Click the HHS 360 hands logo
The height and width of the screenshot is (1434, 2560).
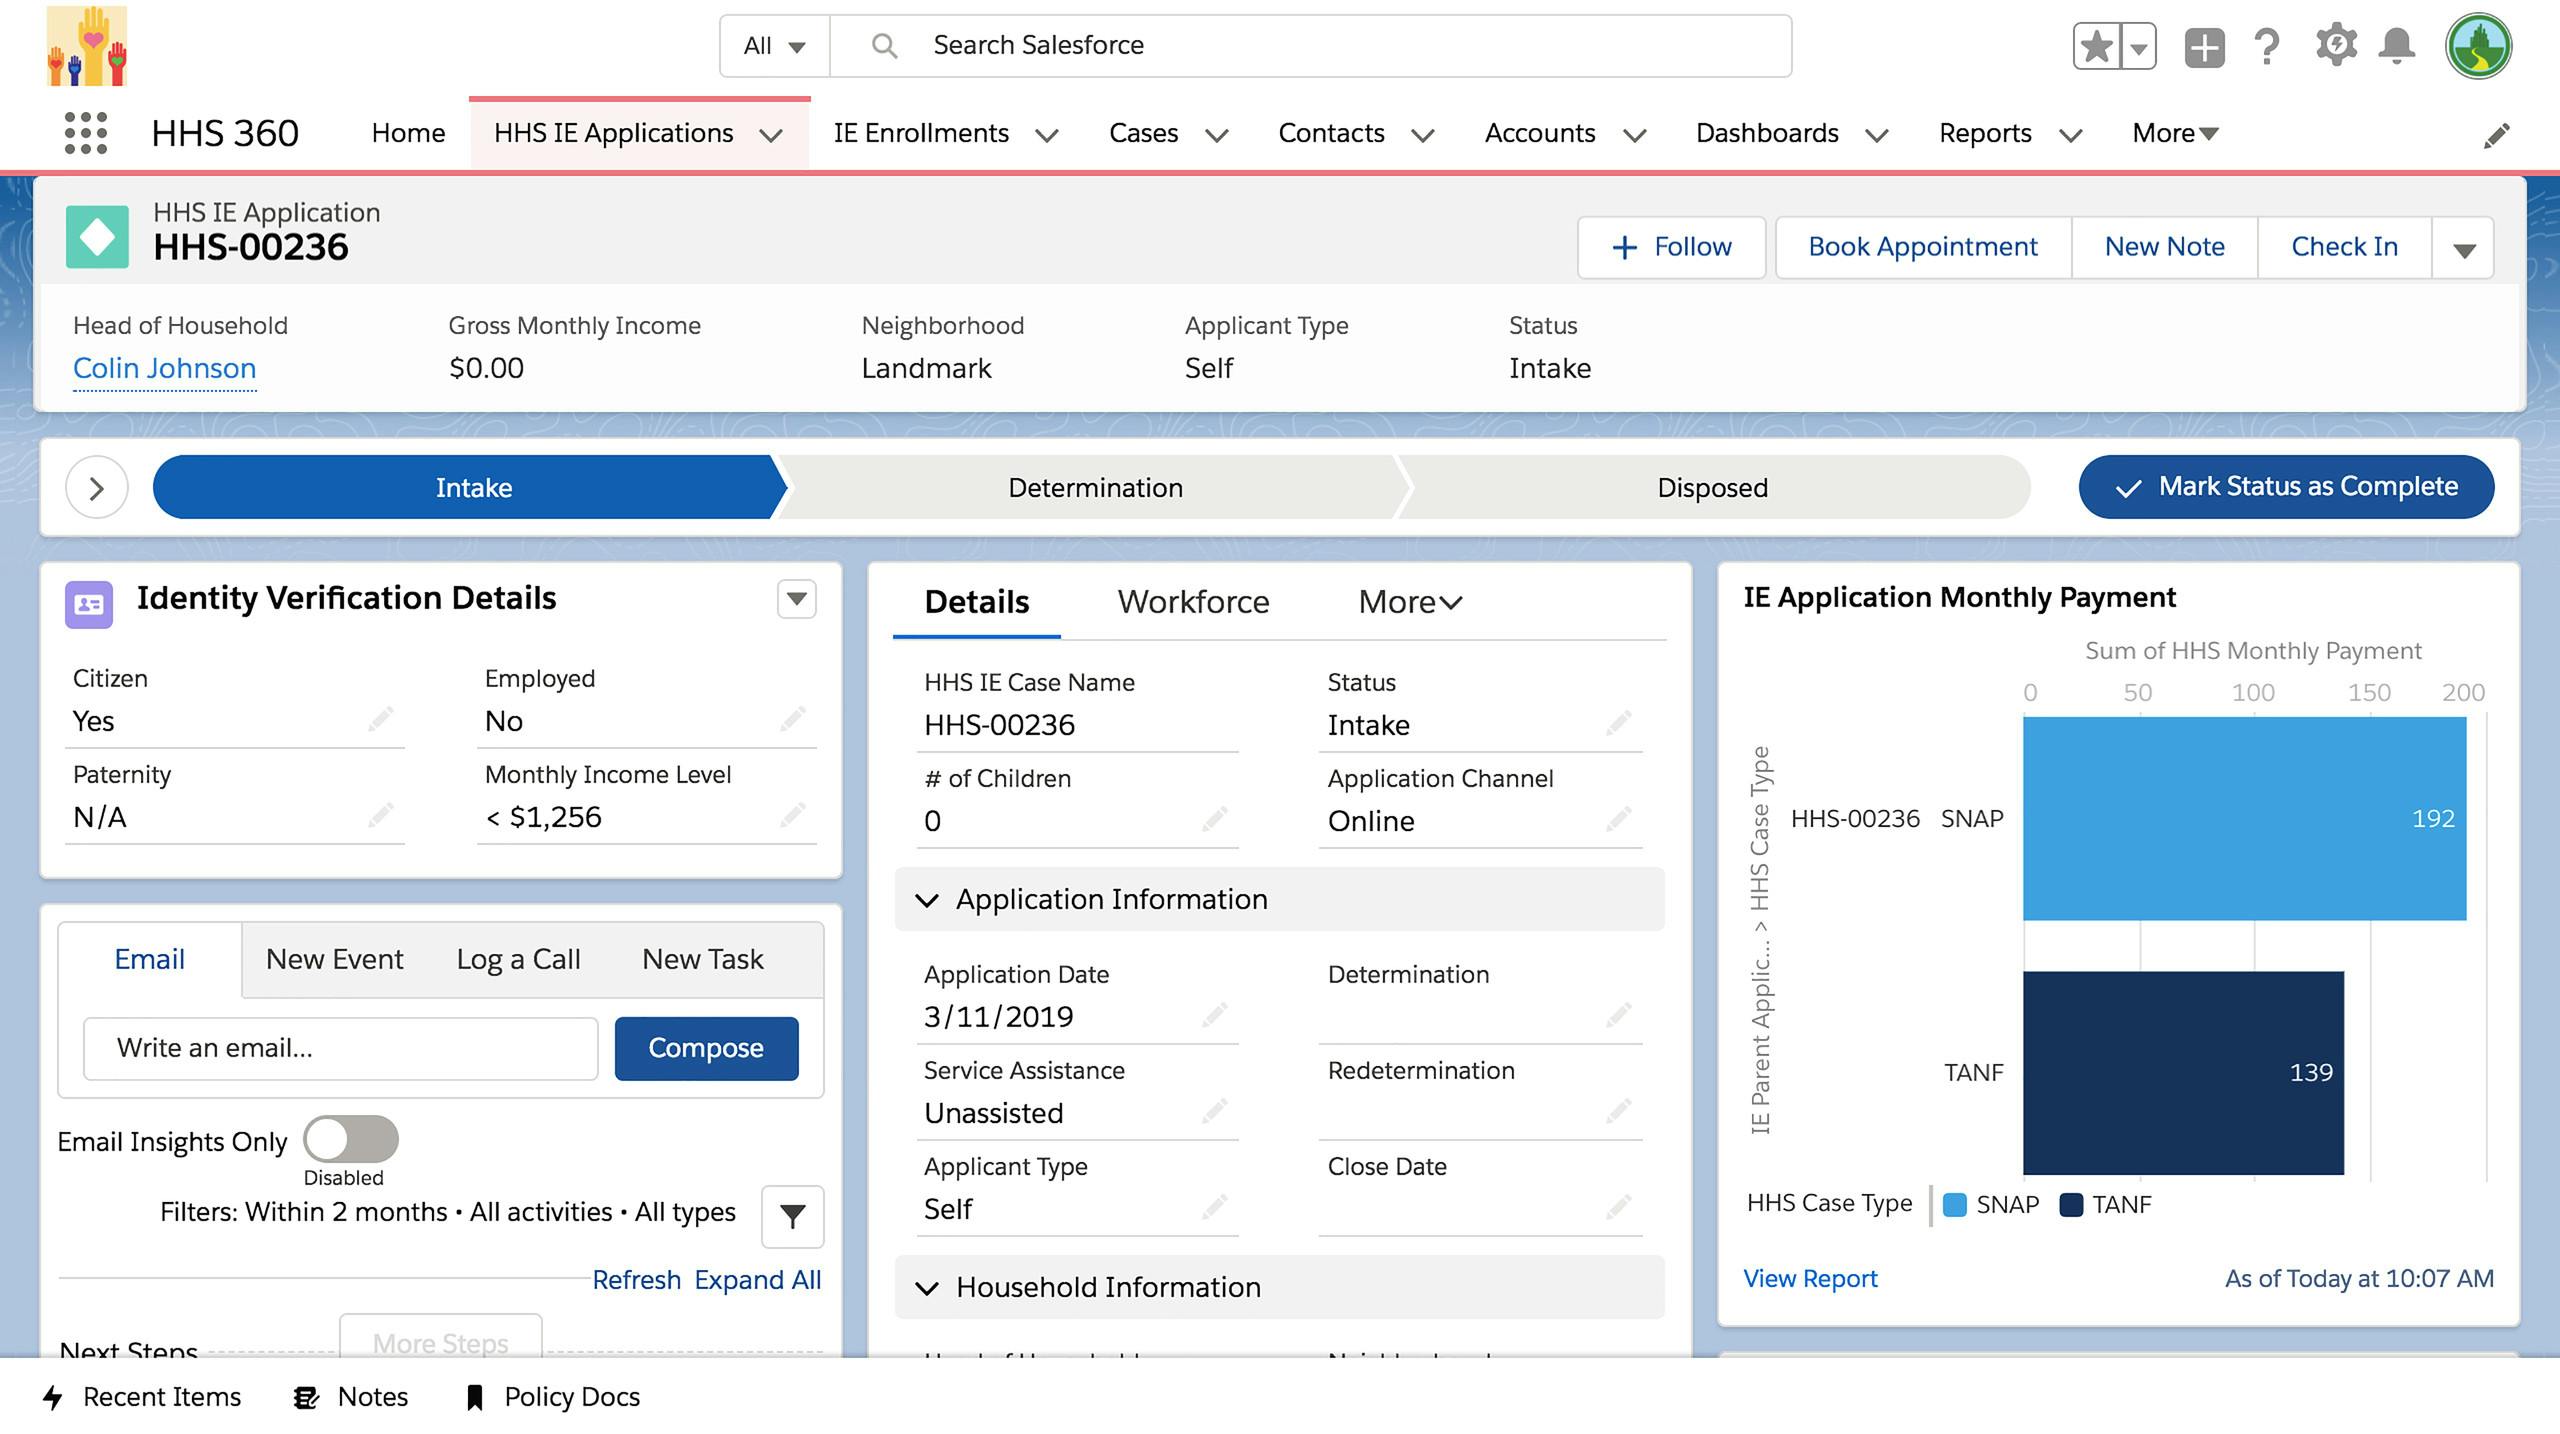point(87,46)
